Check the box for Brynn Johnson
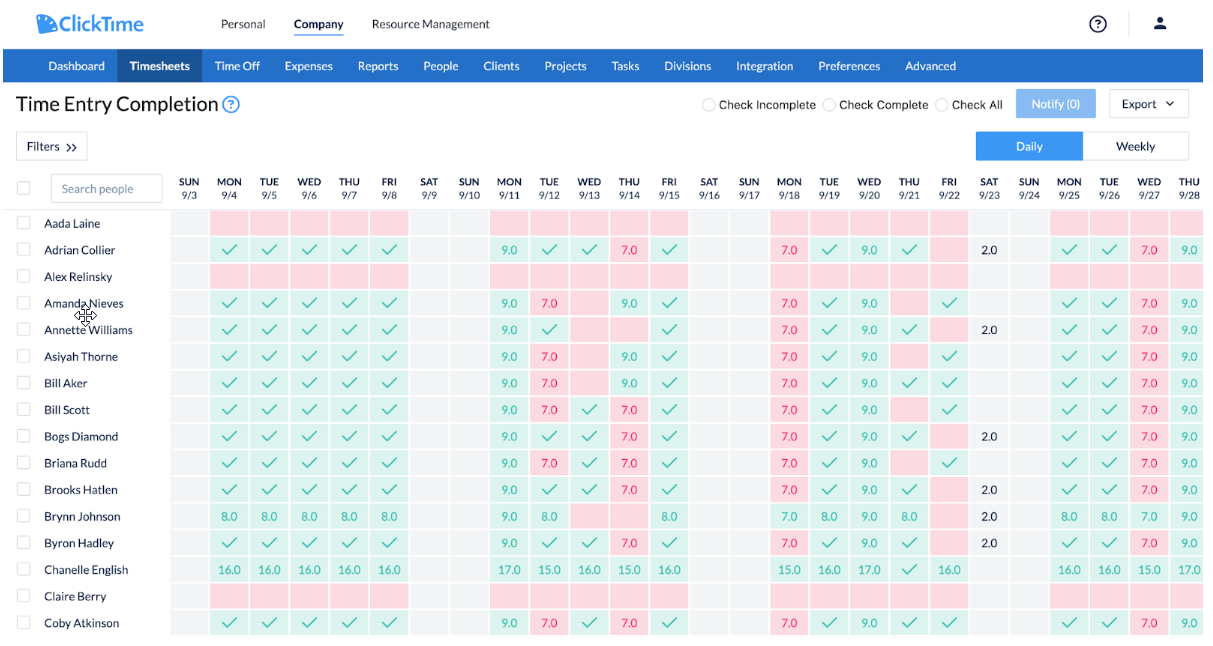 [24, 516]
